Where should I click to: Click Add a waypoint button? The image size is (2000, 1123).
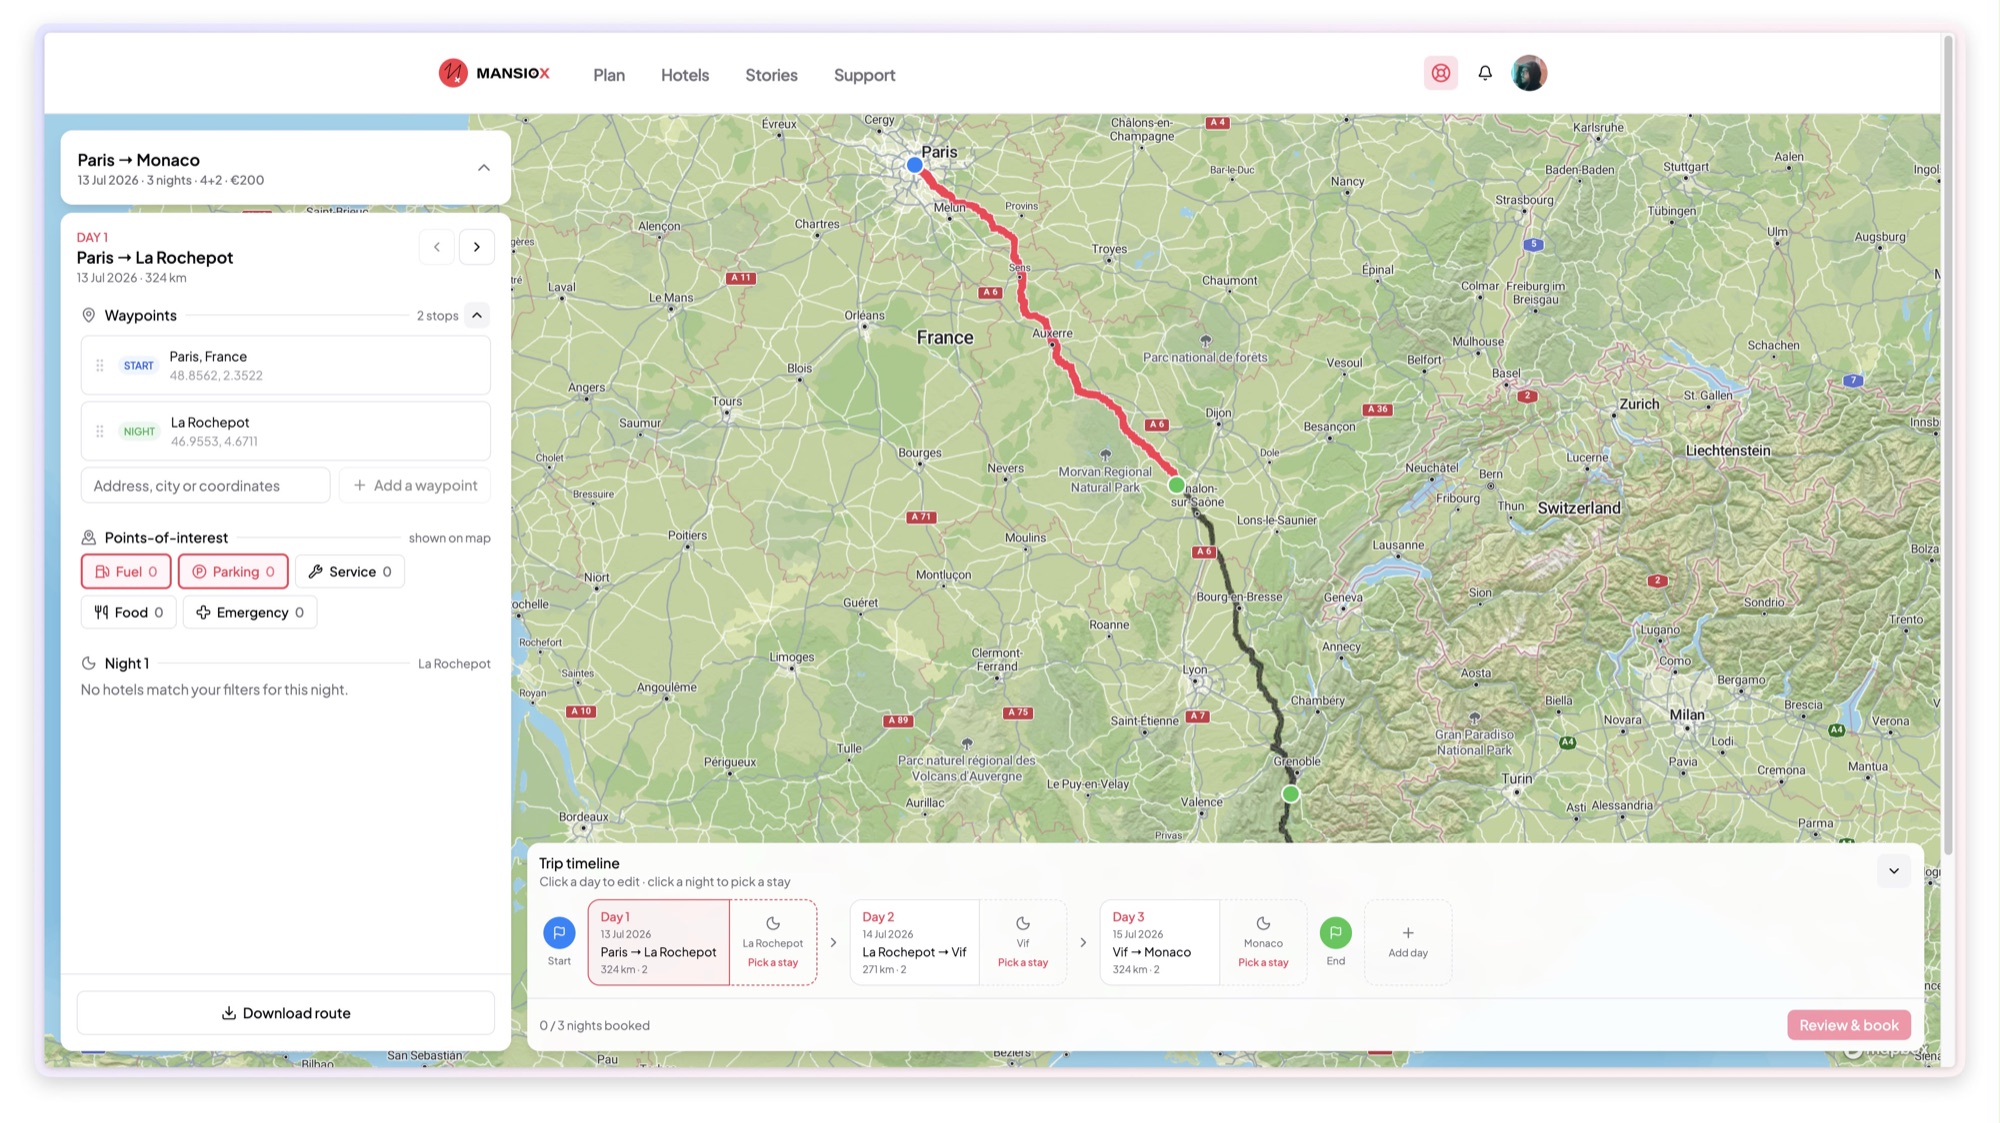(x=415, y=486)
